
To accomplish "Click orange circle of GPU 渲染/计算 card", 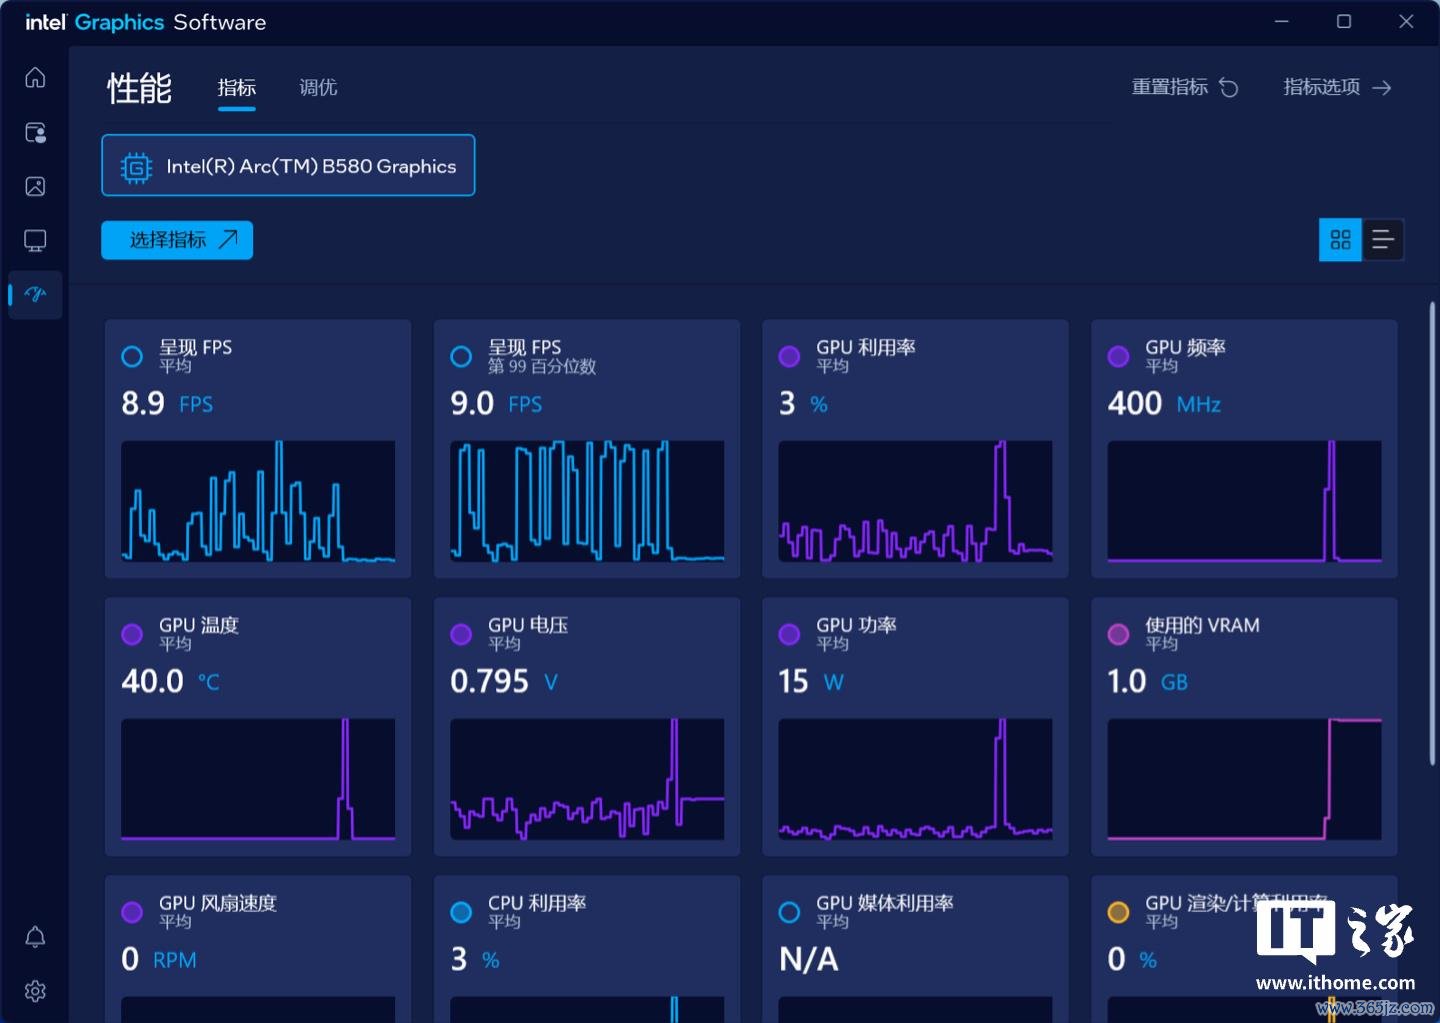I will tap(1119, 912).
